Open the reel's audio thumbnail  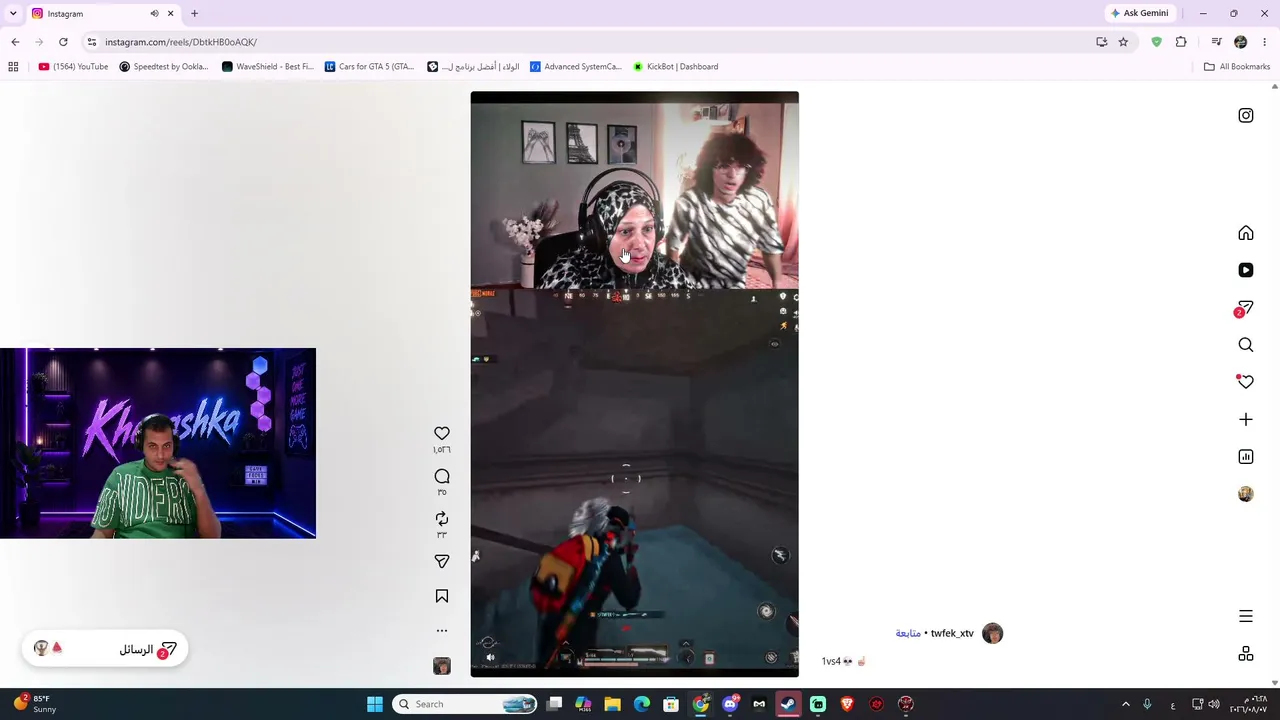click(442, 666)
